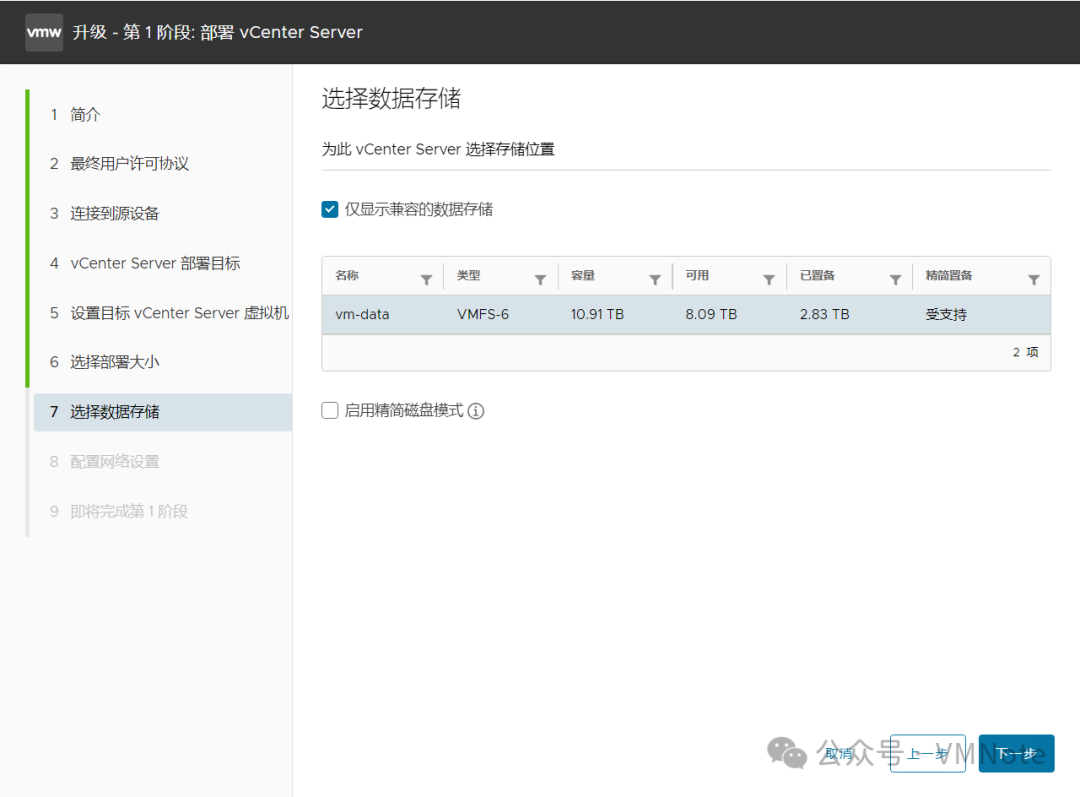Go to step 1 简介

(x=75, y=114)
